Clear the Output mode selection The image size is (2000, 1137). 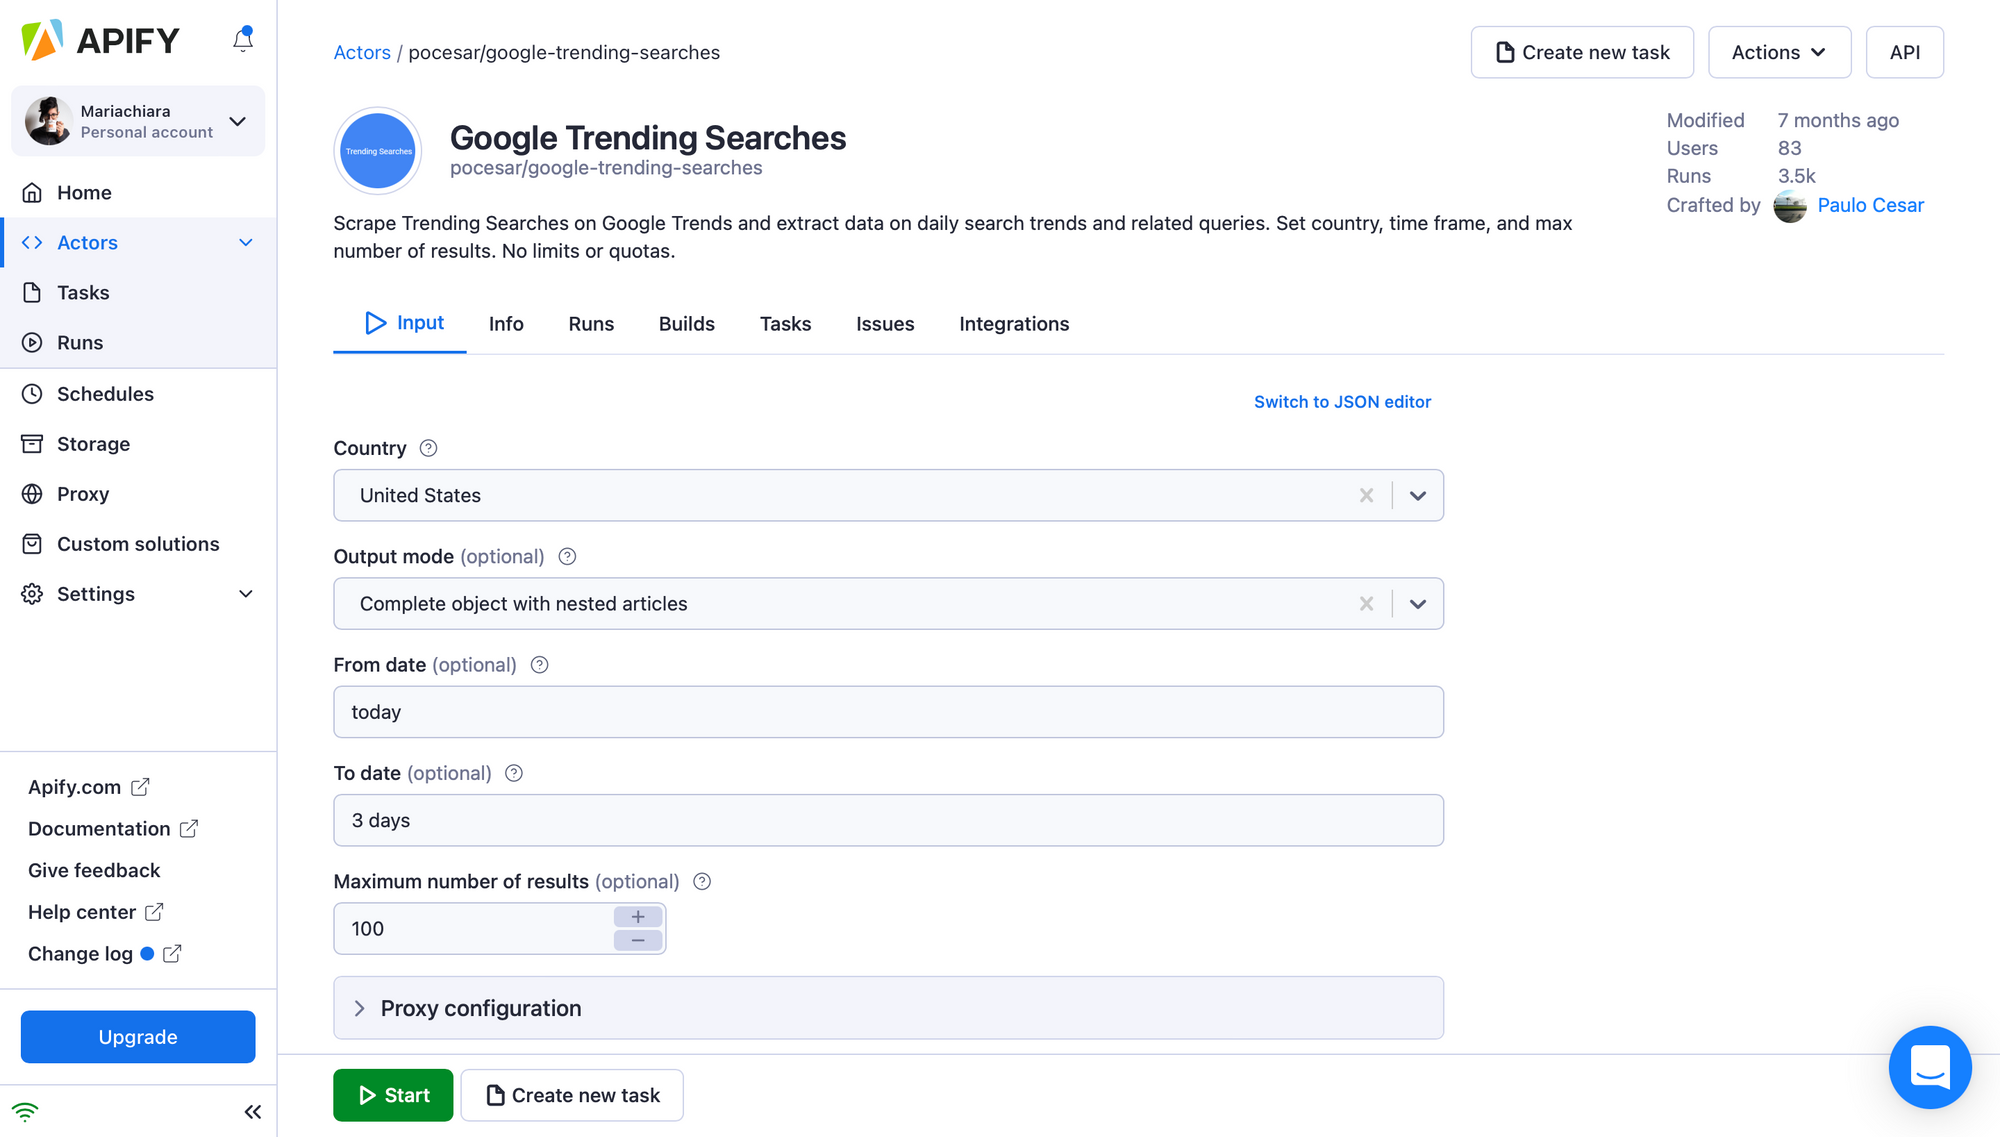click(x=1367, y=603)
